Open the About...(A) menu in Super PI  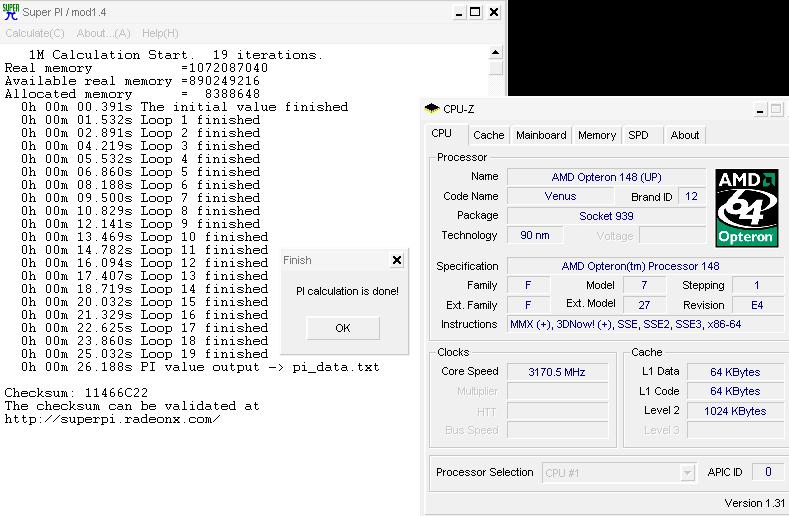click(x=103, y=33)
